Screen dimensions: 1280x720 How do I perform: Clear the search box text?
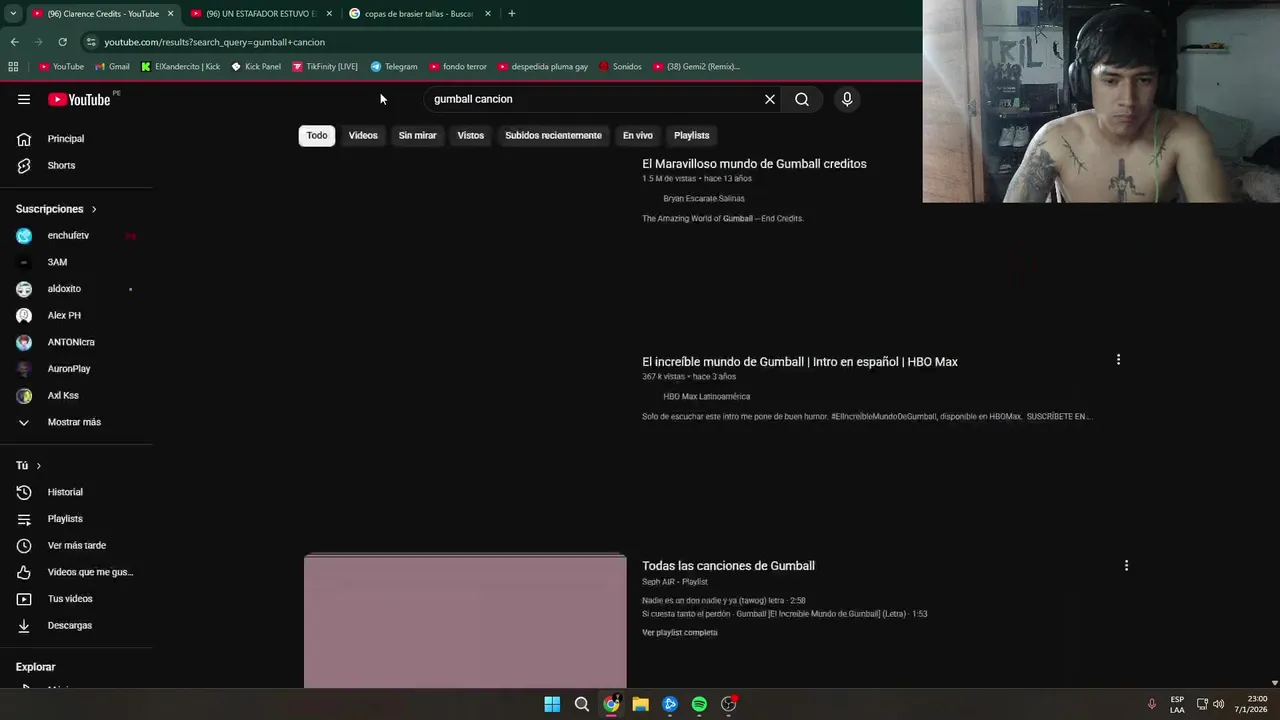pyautogui.click(x=770, y=99)
